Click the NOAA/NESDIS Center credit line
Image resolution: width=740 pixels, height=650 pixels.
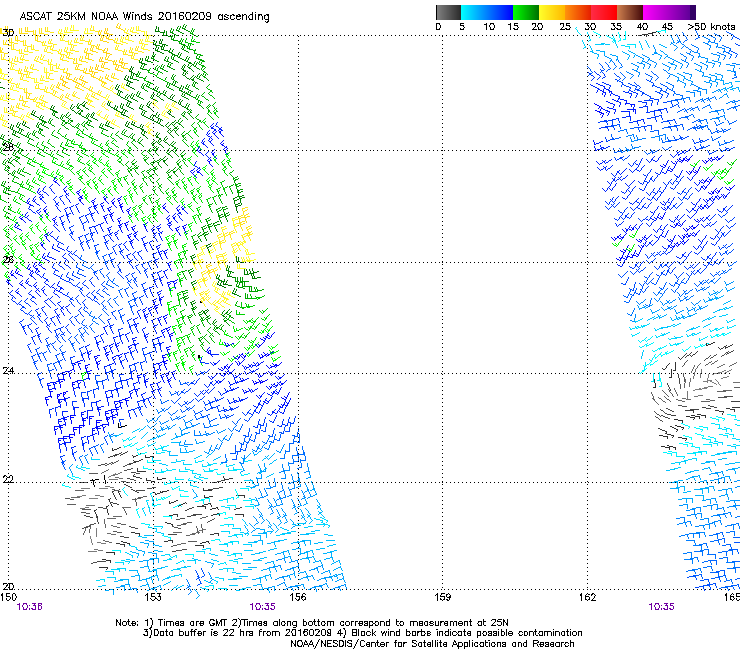[432, 644]
